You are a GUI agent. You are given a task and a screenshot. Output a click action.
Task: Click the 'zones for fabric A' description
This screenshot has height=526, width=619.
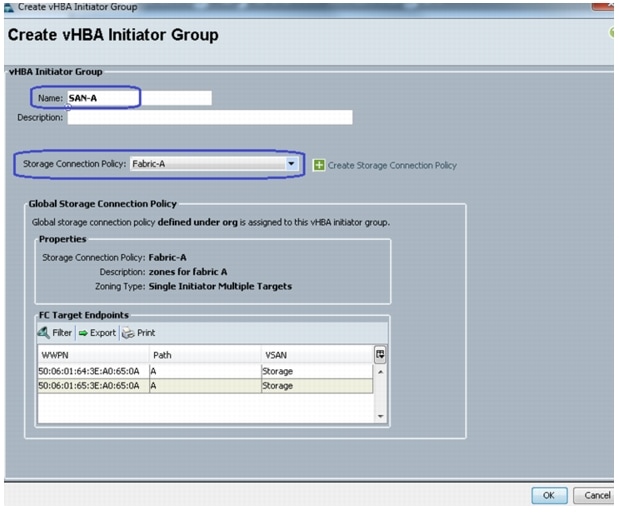point(188,272)
